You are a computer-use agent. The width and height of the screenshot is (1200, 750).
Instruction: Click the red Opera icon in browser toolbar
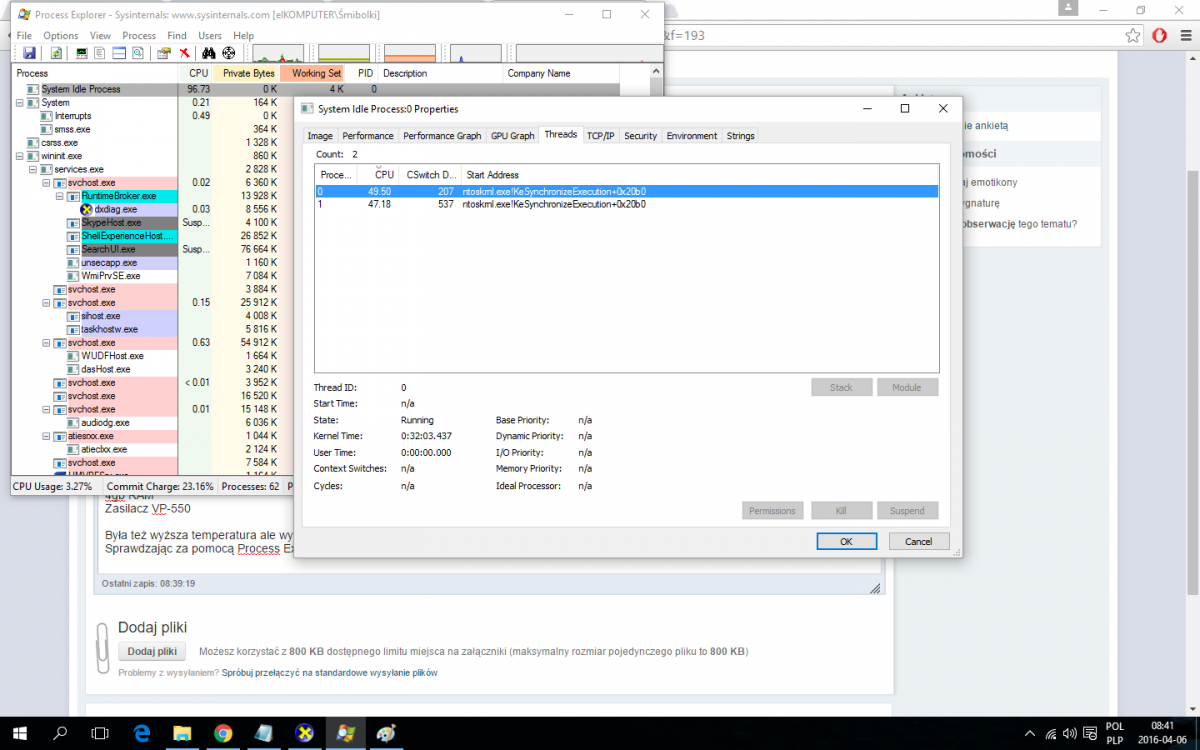point(1160,35)
